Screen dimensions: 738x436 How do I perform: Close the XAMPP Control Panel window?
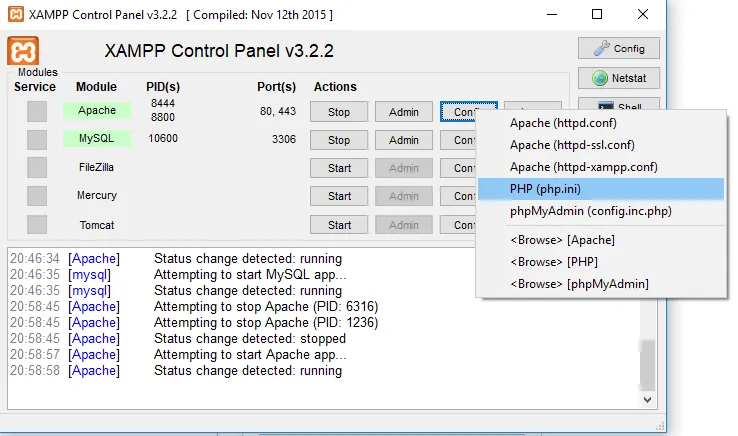coord(642,15)
